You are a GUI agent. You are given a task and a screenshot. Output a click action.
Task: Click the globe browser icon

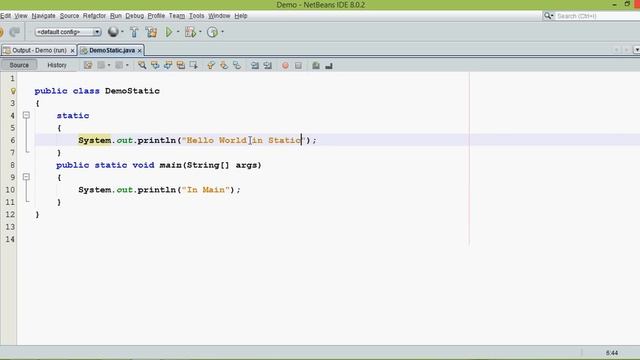coord(113,32)
